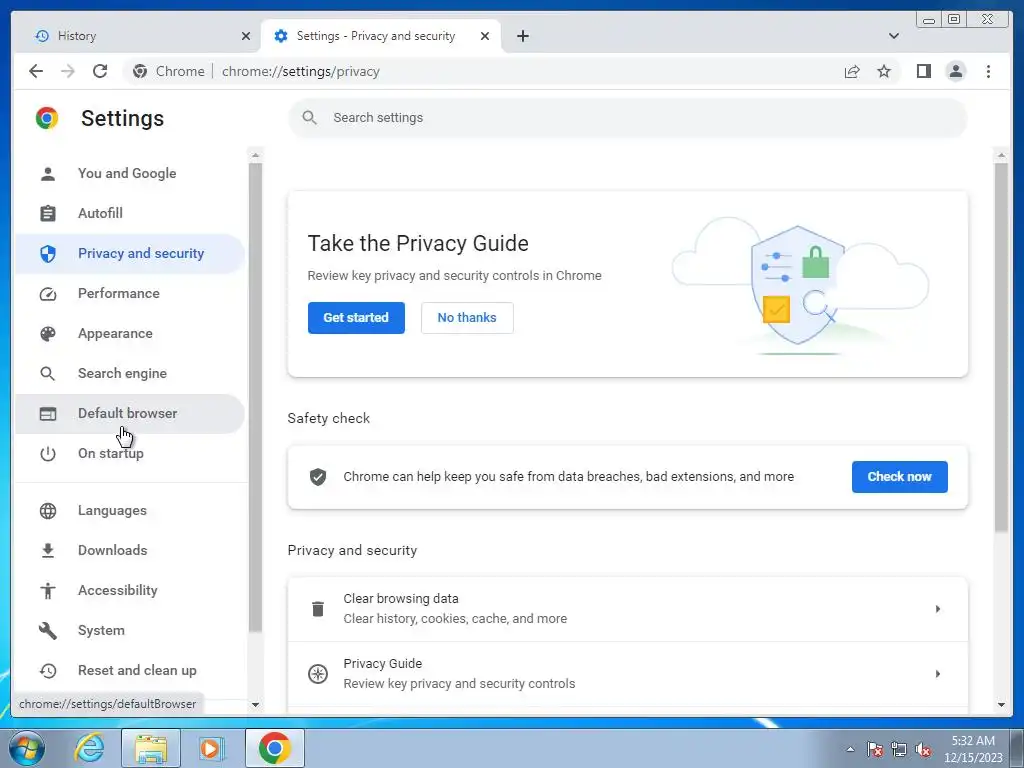
Task: Click the Chrome taskbar button
Action: tap(275, 748)
